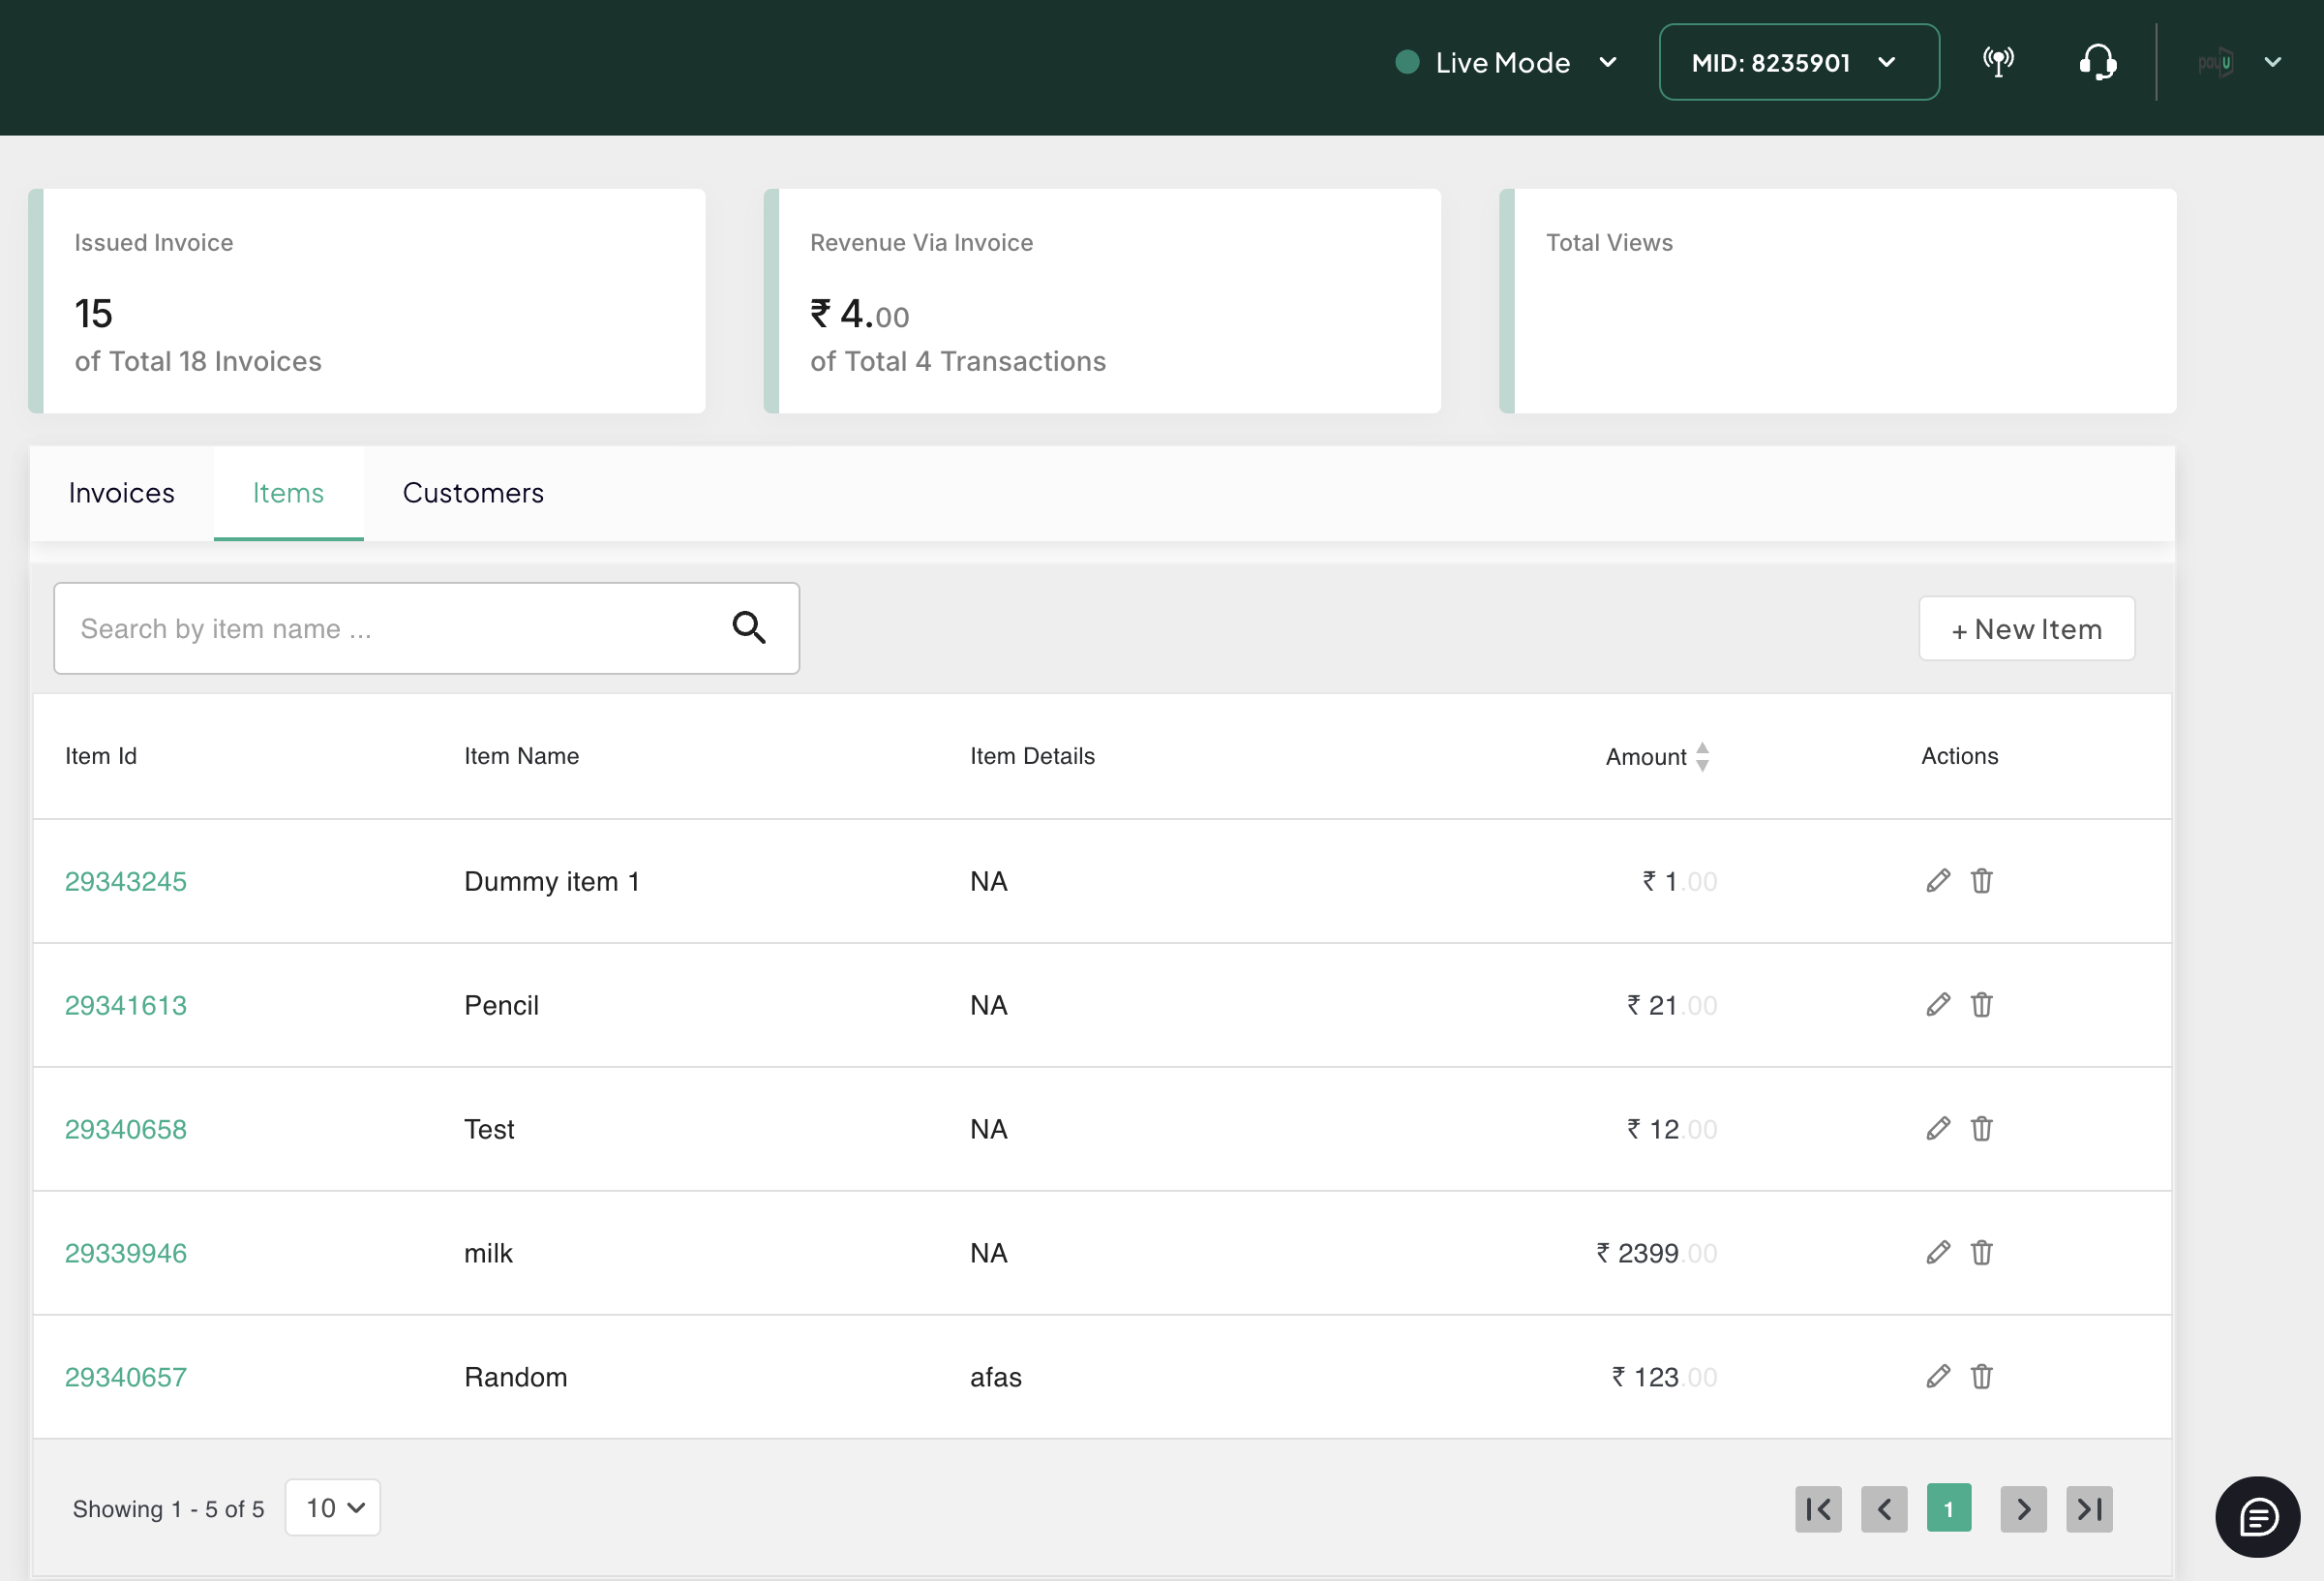Edit the Test item

1938,1129
